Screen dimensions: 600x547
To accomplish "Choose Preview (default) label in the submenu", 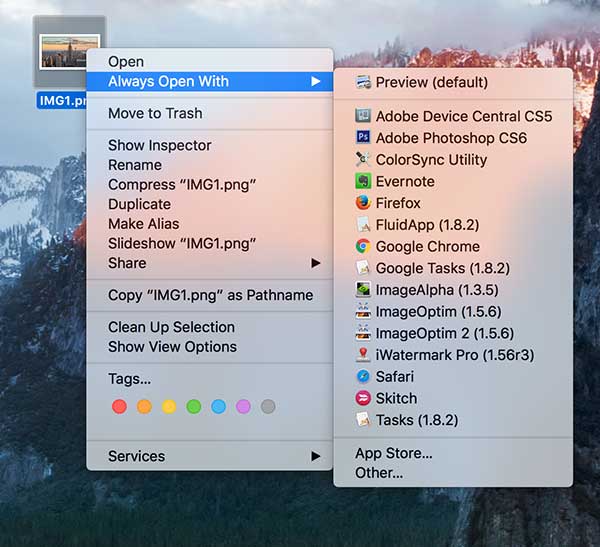I will pyautogui.click(x=432, y=82).
